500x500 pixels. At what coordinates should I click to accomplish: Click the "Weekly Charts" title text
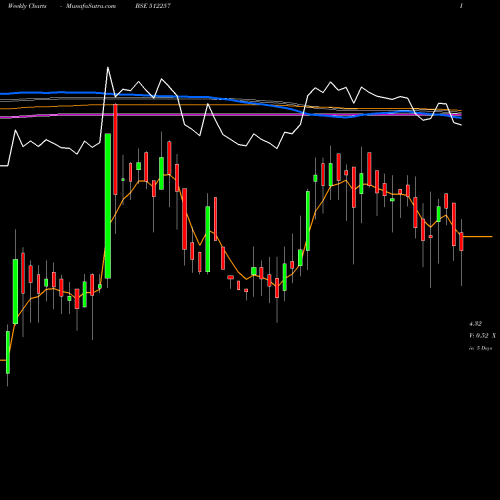[27, 6]
